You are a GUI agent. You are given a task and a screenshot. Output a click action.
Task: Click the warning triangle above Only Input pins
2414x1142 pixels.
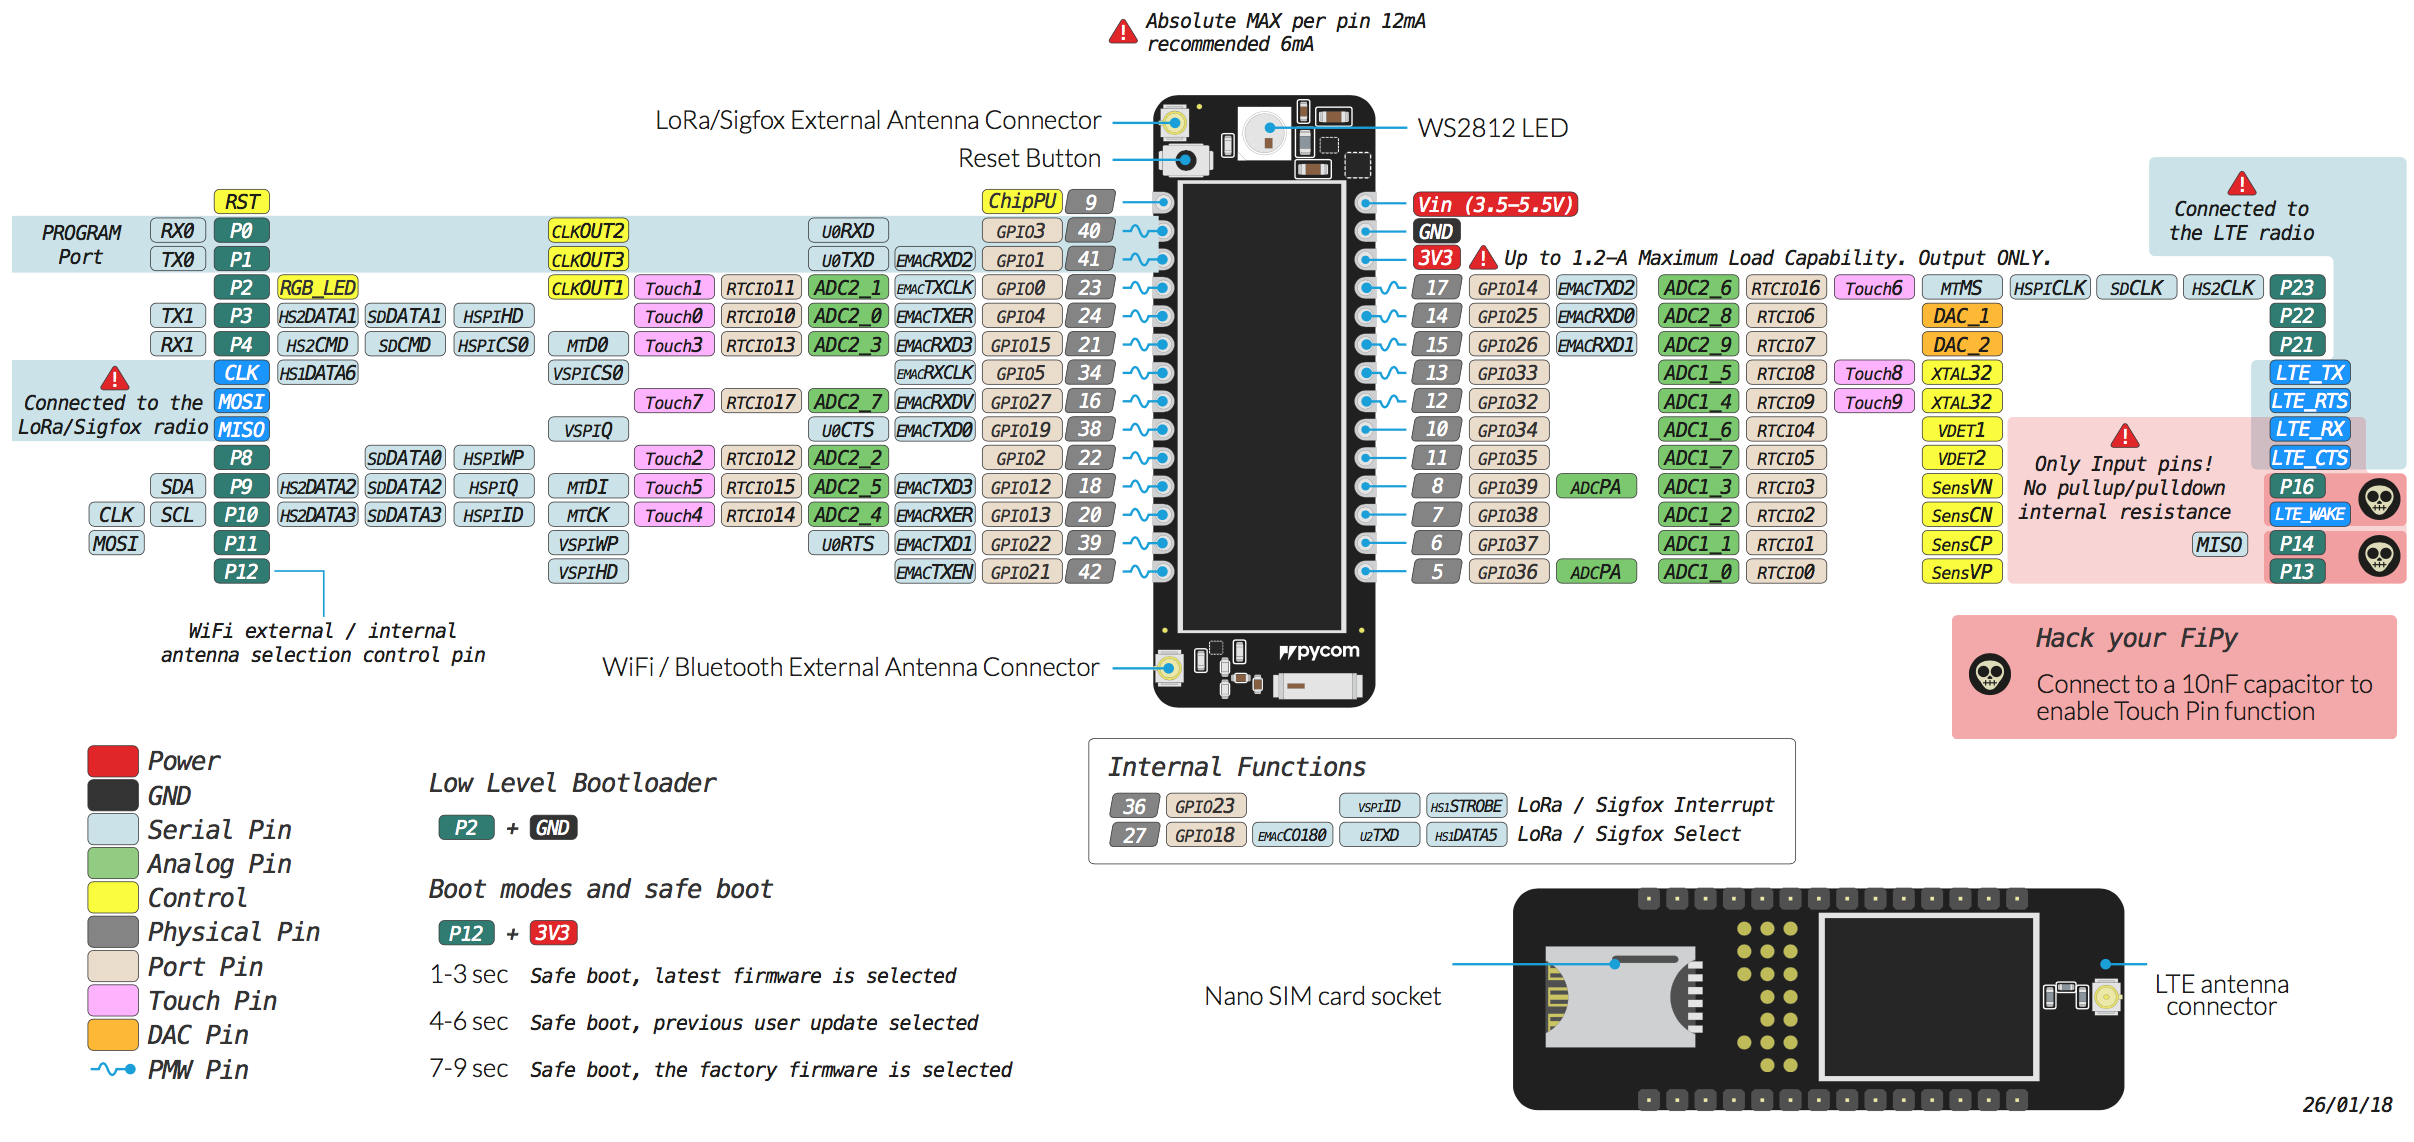(2124, 436)
